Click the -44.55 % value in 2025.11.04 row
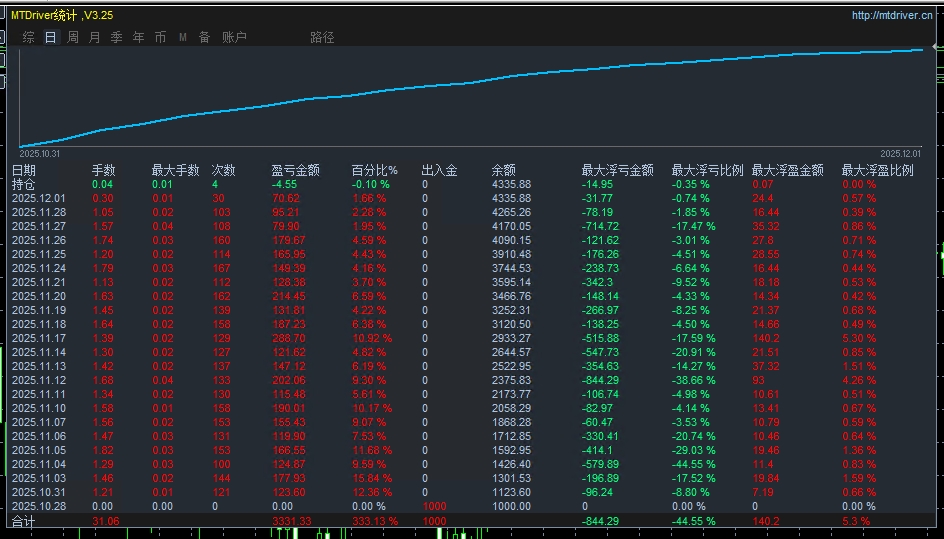944x539 pixels. 693,464
